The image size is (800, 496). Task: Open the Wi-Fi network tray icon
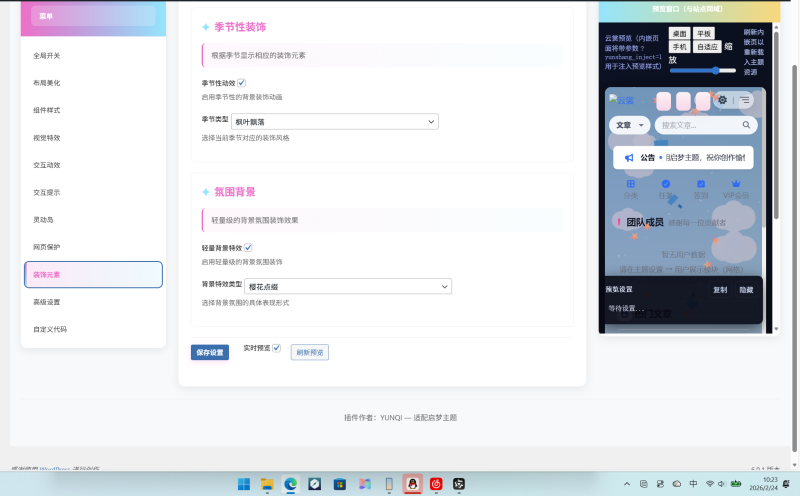pos(710,484)
